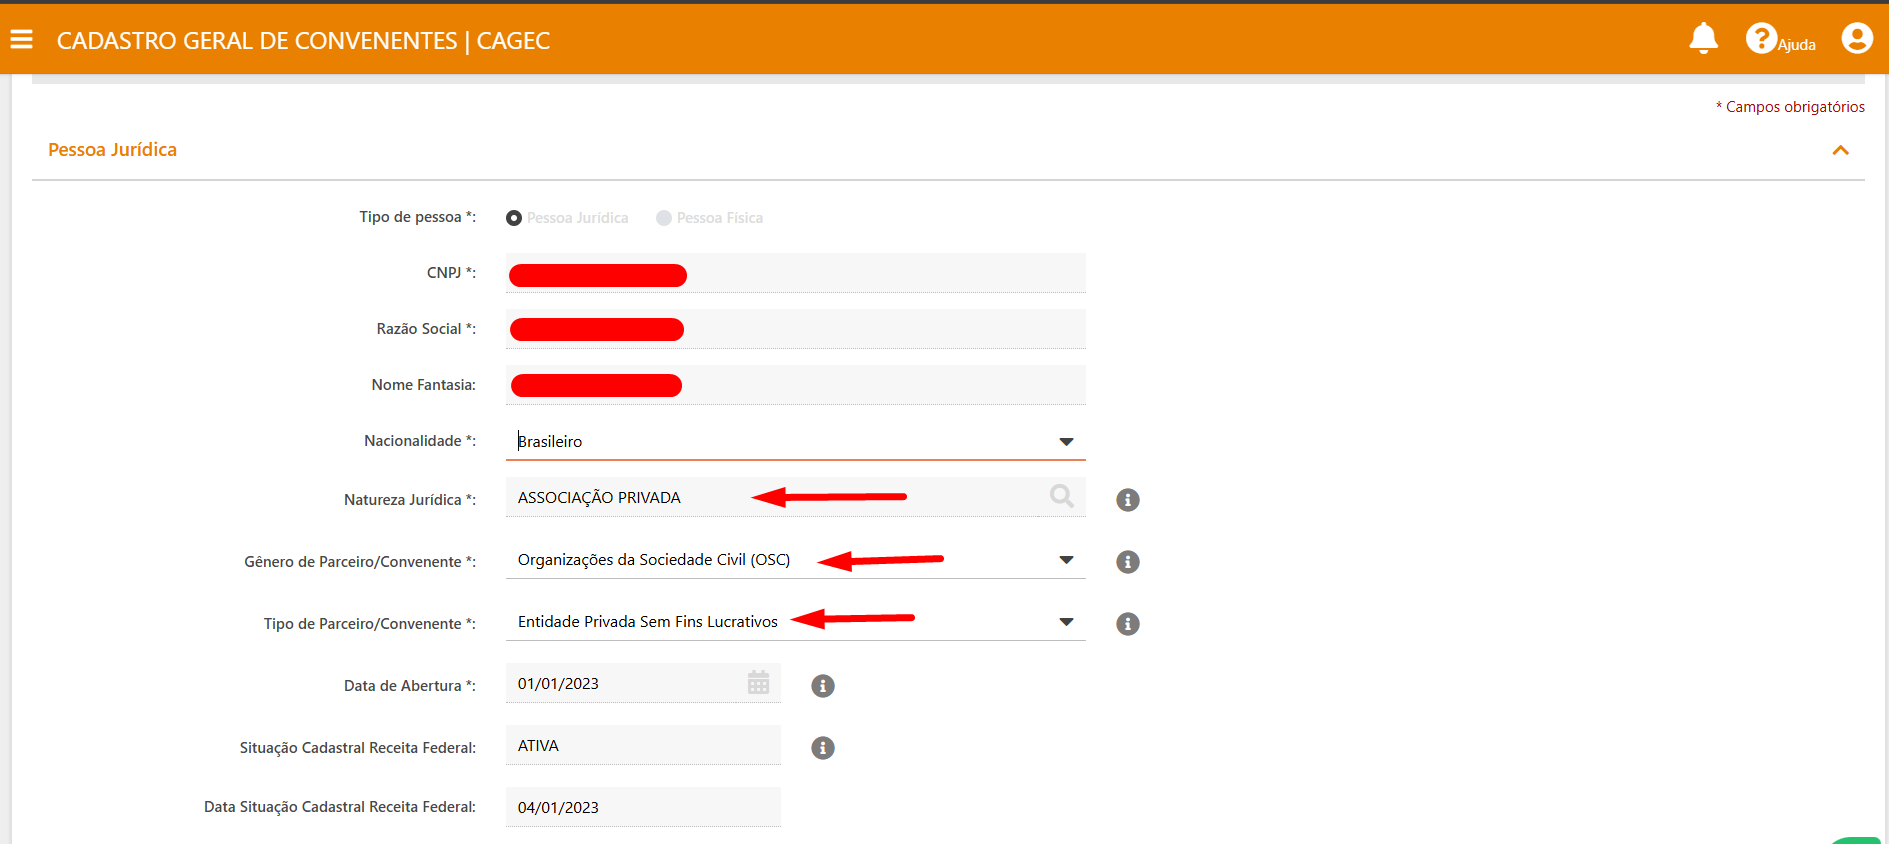Open the user account profile icon
The height and width of the screenshot is (844, 1889).
(1856, 39)
